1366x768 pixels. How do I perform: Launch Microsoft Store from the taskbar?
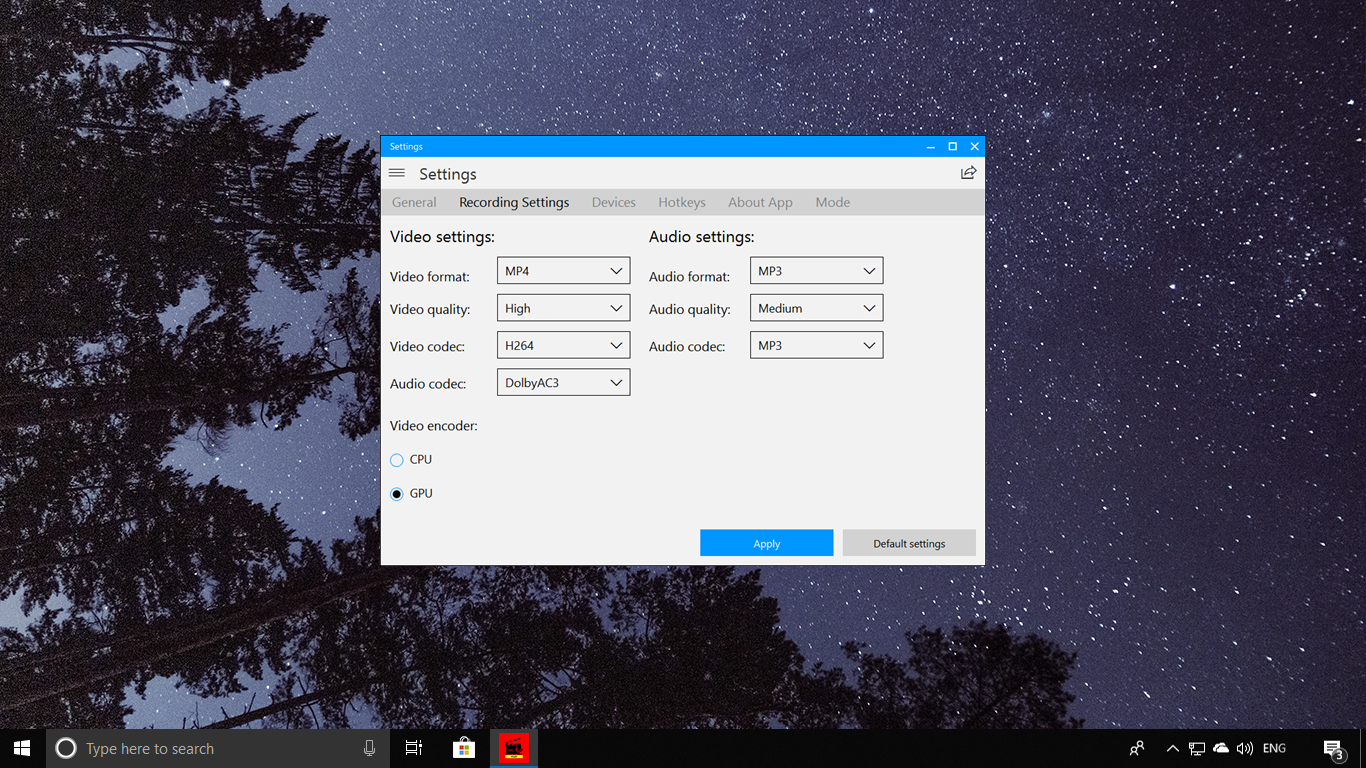coord(463,747)
